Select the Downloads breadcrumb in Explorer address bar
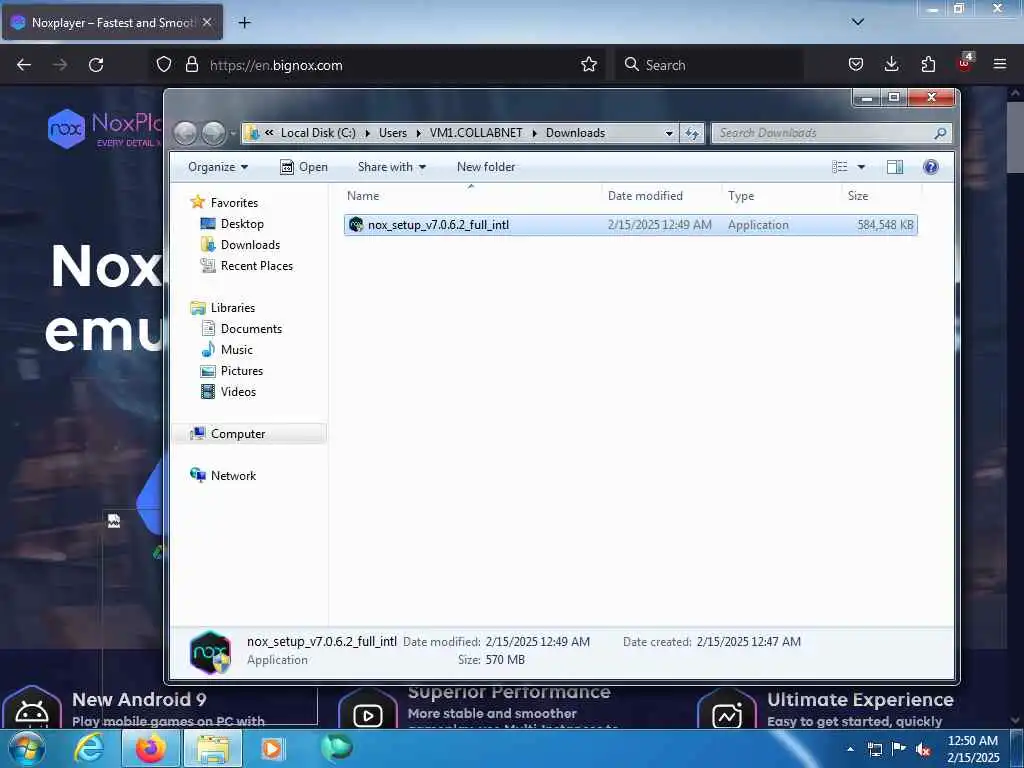 pyautogui.click(x=575, y=133)
